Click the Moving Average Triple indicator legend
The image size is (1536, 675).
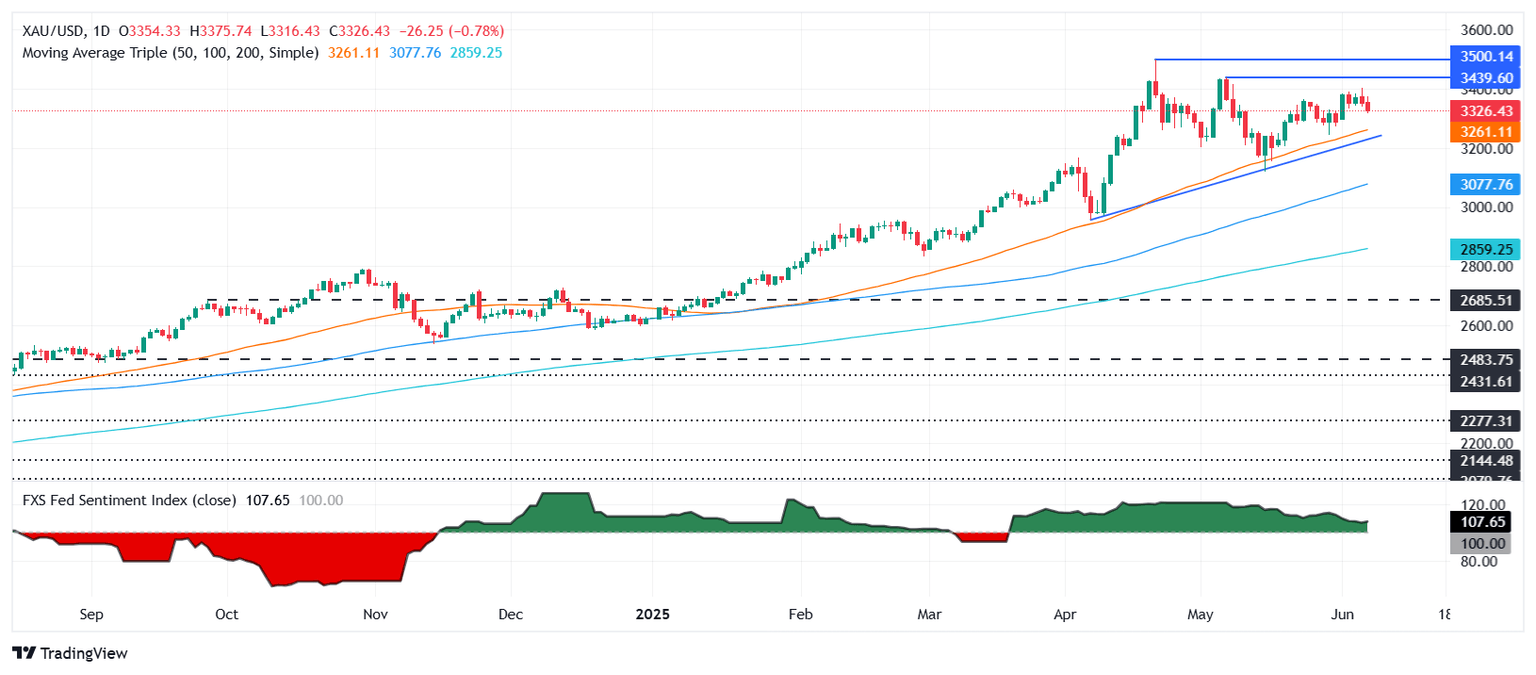170,52
